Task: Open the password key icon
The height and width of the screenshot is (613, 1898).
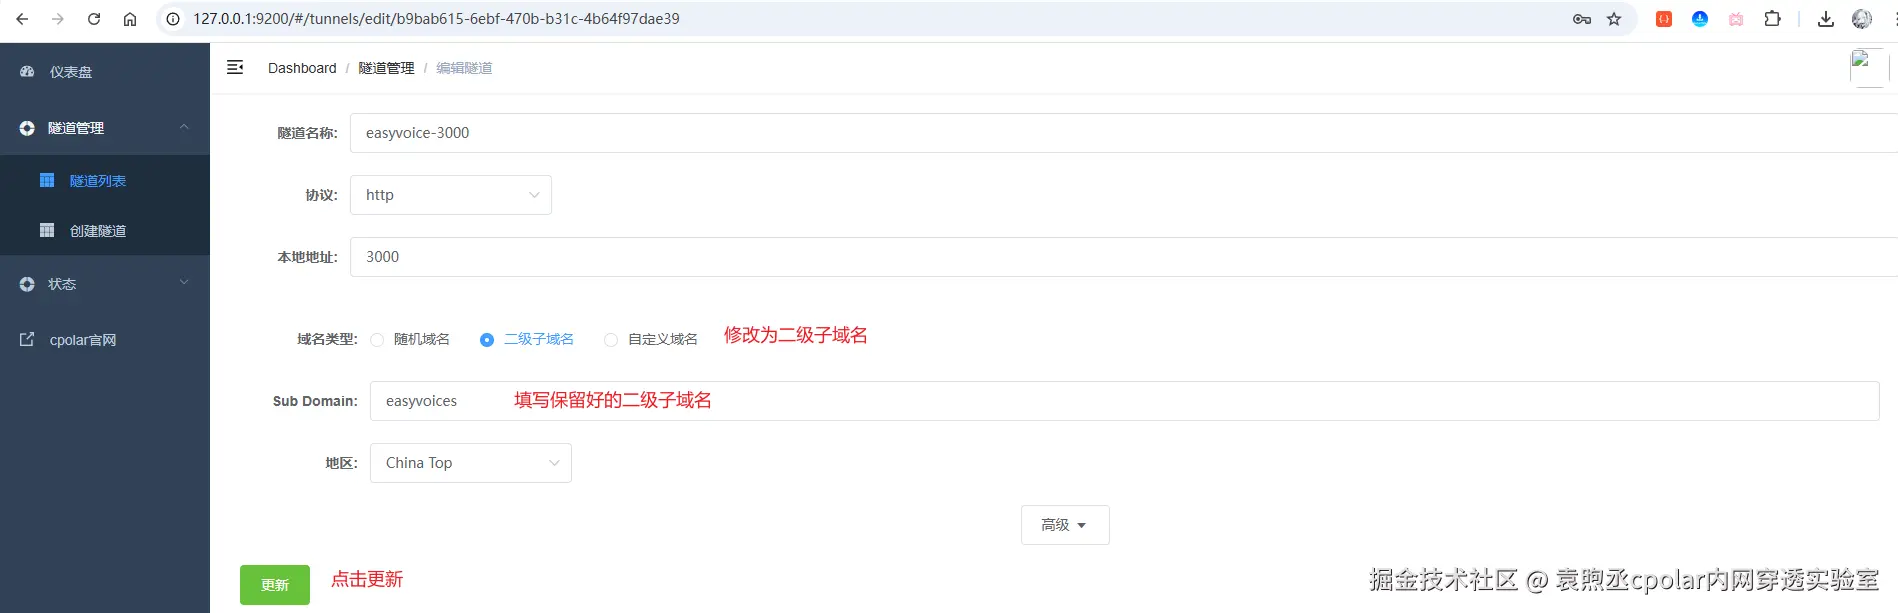Action: coord(1582,19)
